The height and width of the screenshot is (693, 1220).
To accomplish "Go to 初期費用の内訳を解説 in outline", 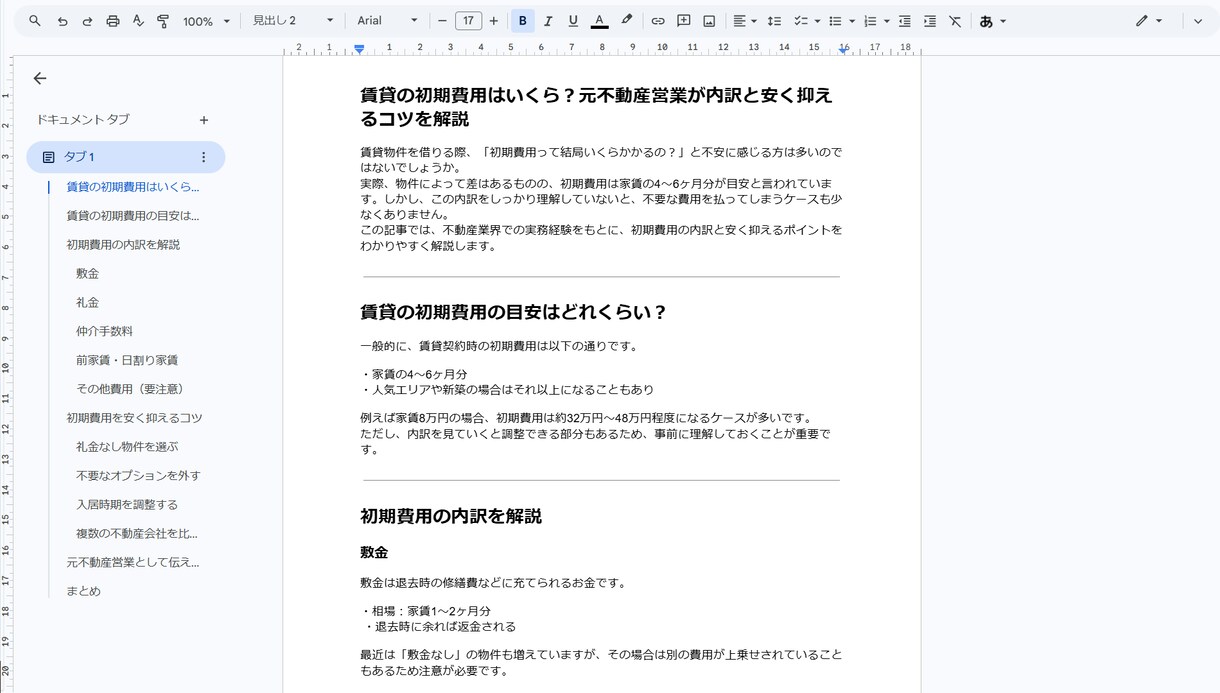I will pyautogui.click(x=123, y=245).
